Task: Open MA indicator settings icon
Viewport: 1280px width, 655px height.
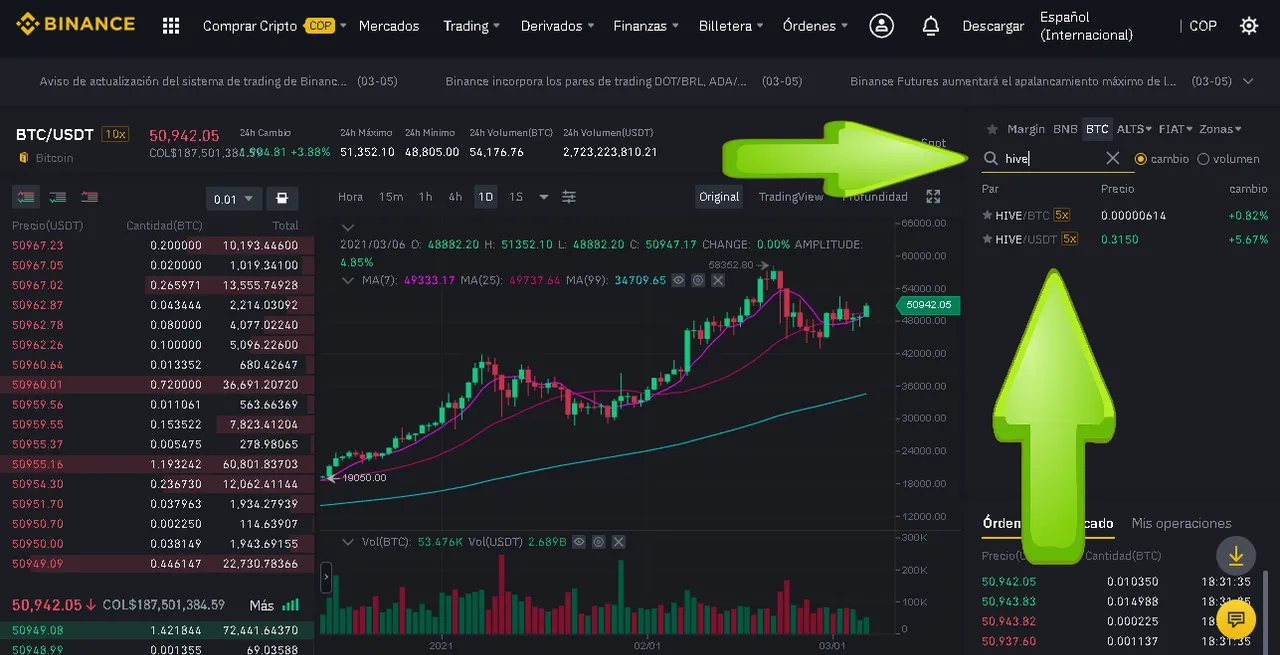Action: coord(698,281)
